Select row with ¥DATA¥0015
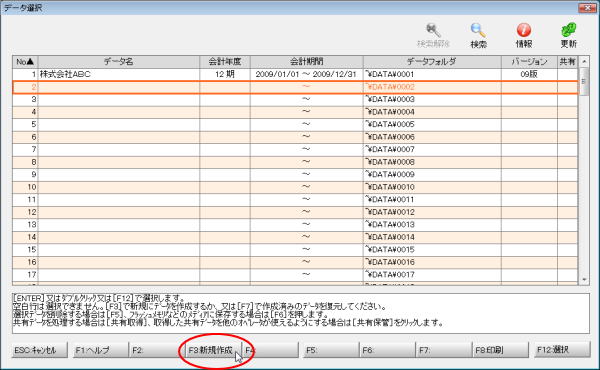Screen dimensions: 600x370 tap(295, 250)
